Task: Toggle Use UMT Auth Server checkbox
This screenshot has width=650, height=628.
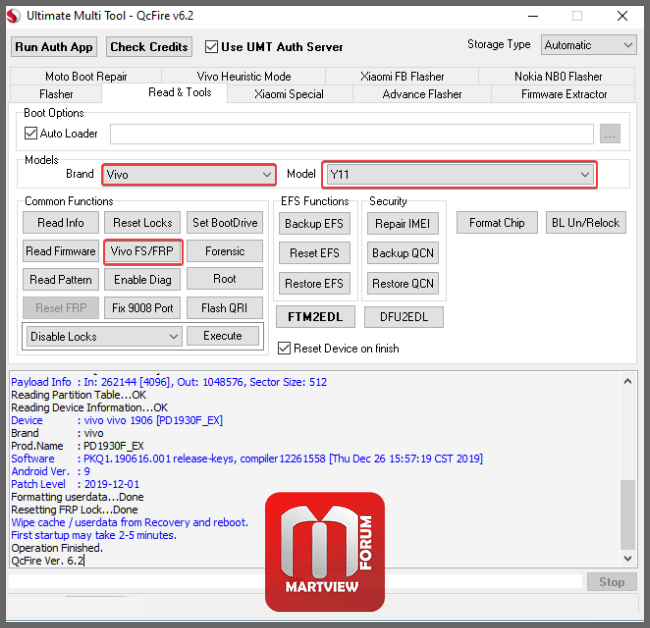Action: 211,47
